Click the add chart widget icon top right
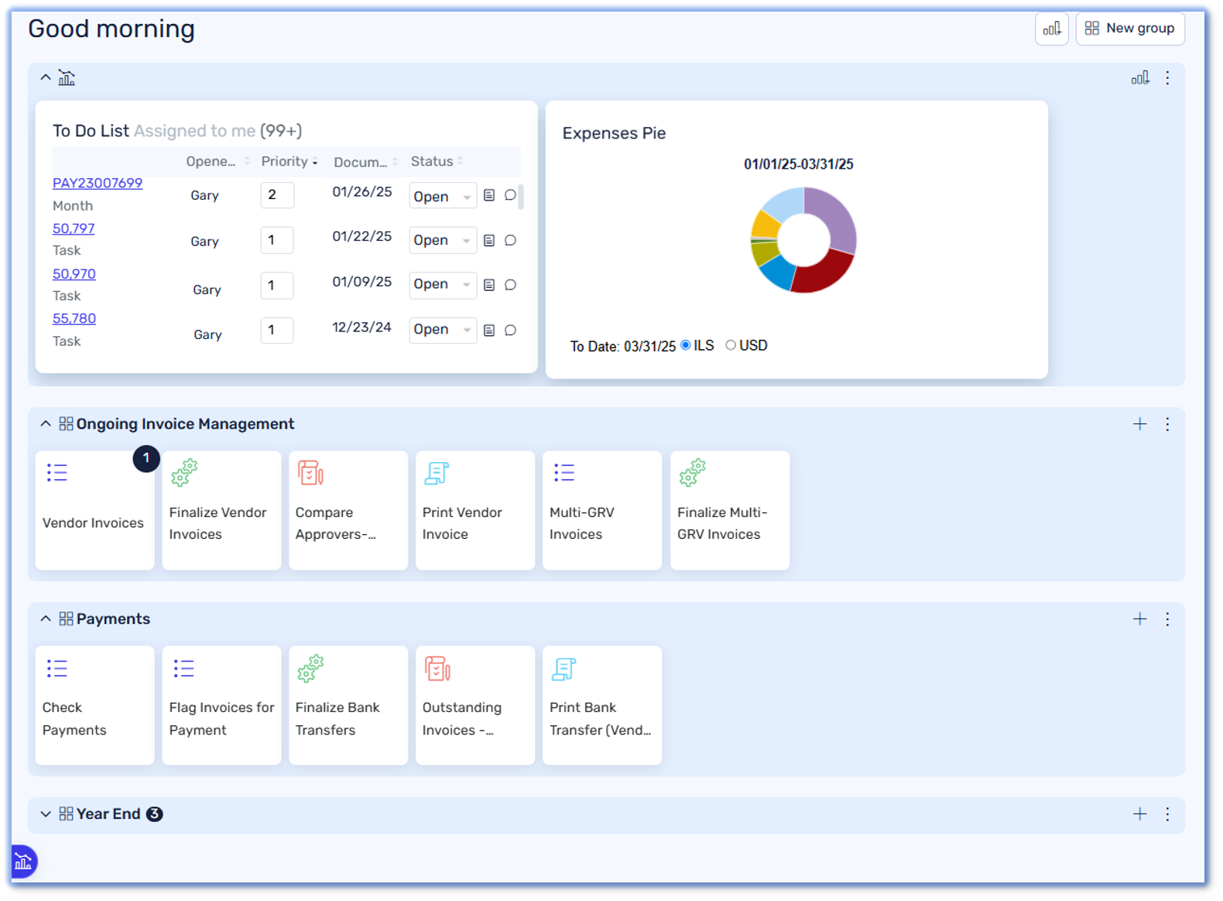This screenshot has height=901, width=1223. click(1051, 28)
